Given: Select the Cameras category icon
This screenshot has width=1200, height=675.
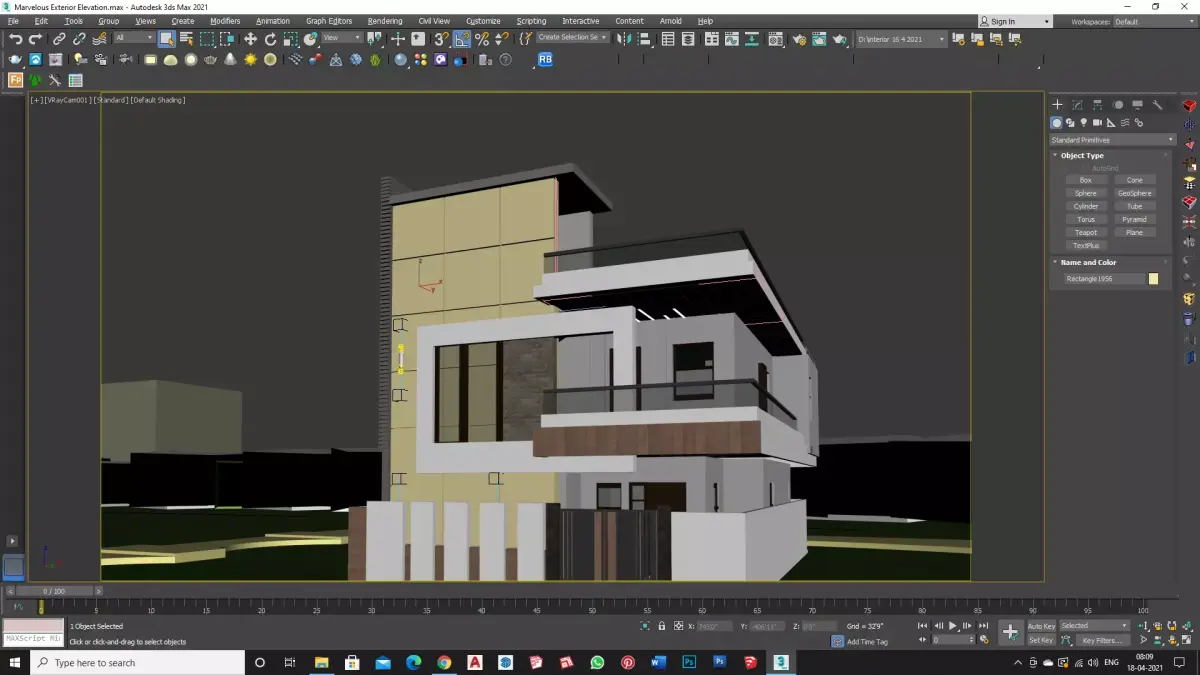Looking at the screenshot, I should 1097,122.
